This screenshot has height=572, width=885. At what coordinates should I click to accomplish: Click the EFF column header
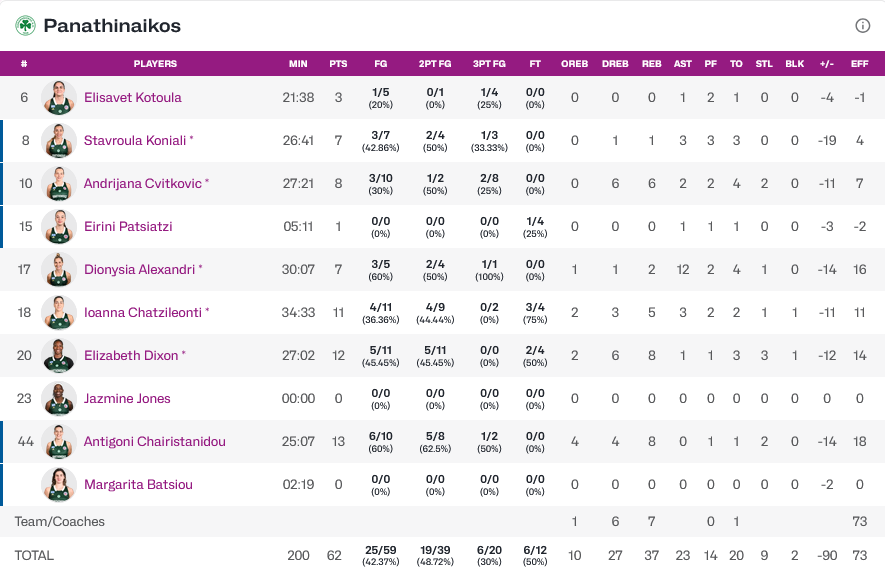859,64
